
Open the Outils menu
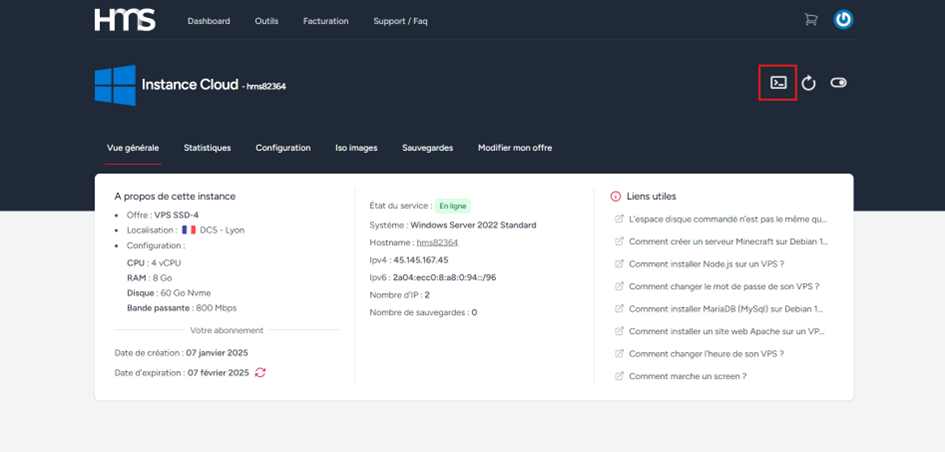click(x=266, y=21)
